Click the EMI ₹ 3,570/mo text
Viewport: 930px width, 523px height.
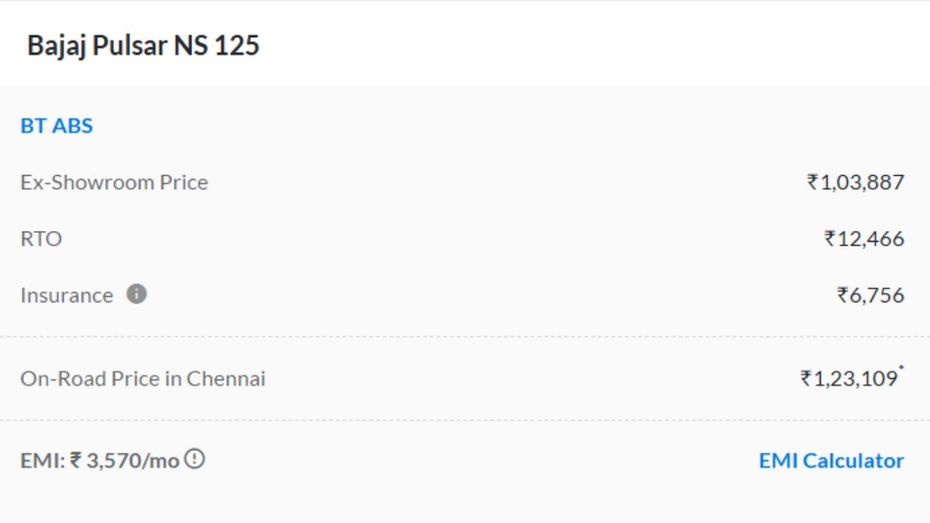100,461
